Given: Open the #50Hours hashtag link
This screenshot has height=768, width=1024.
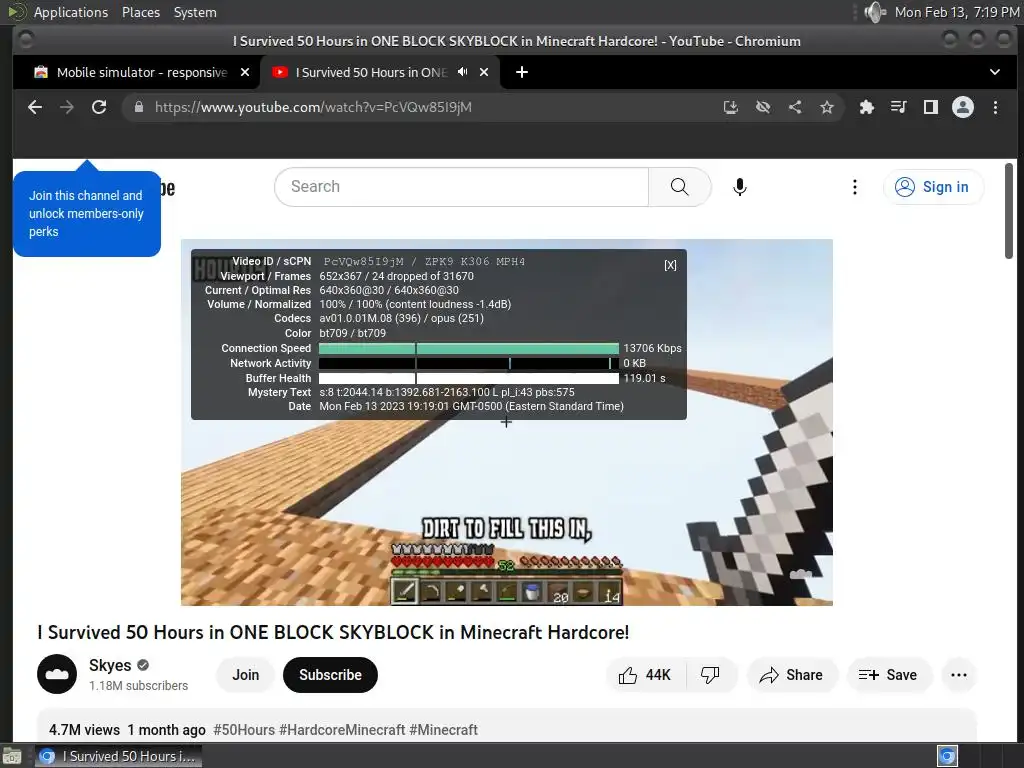Looking at the screenshot, I should (x=244, y=729).
